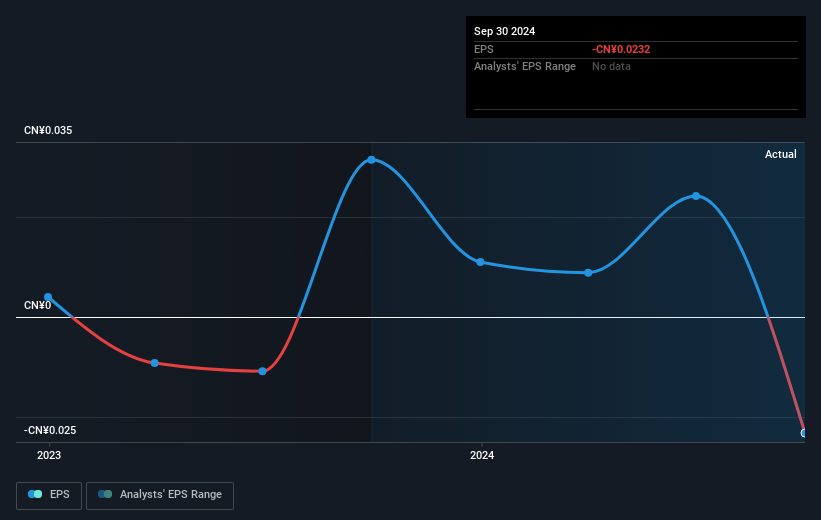Click the No data value in tooltip
821x520 pixels.
point(611,67)
